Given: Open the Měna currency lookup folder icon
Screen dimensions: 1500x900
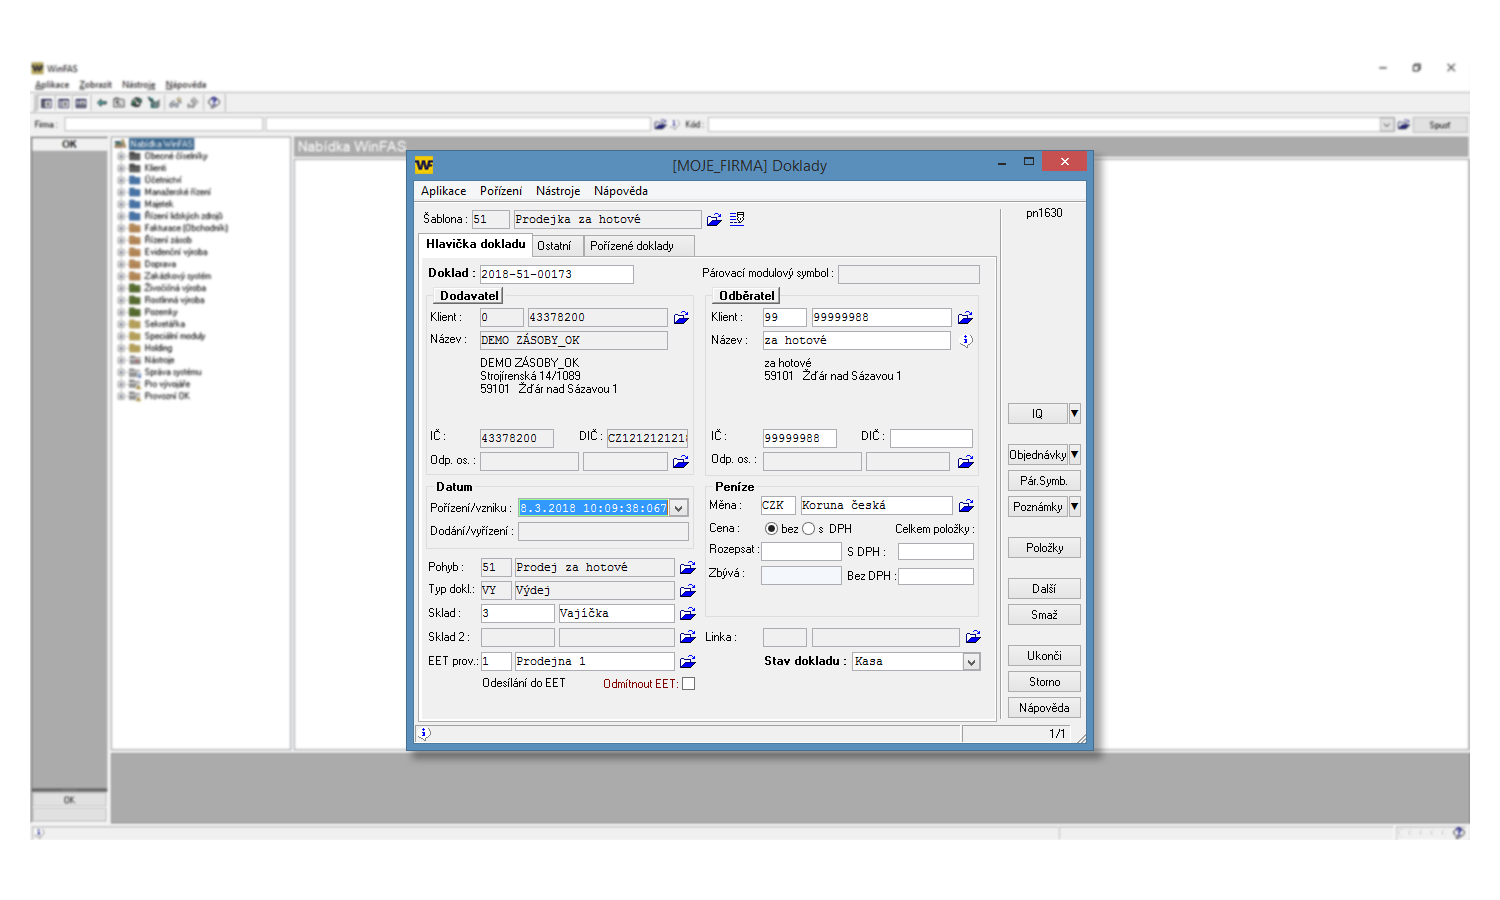Looking at the screenshot, I should coord(966,506).
